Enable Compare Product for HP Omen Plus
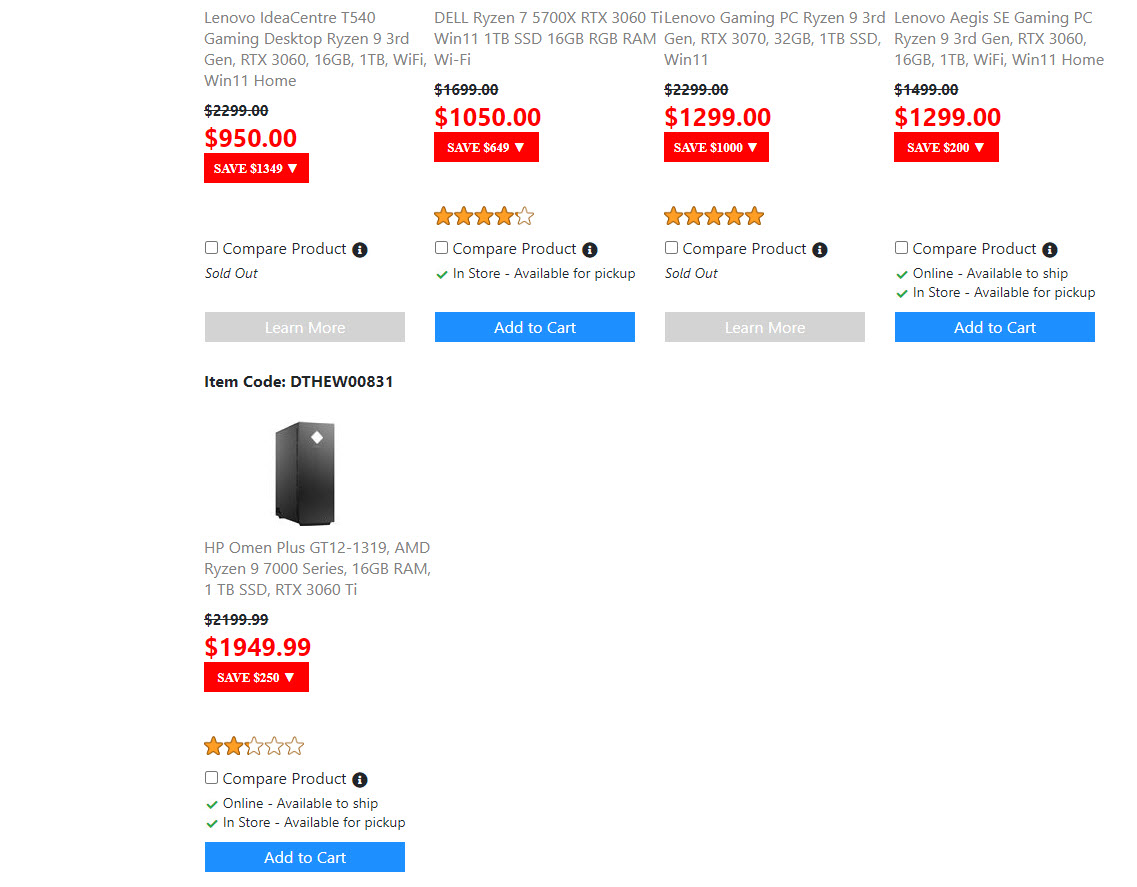1137x887 pixels. pyautogui.click(x=212, y=778)
